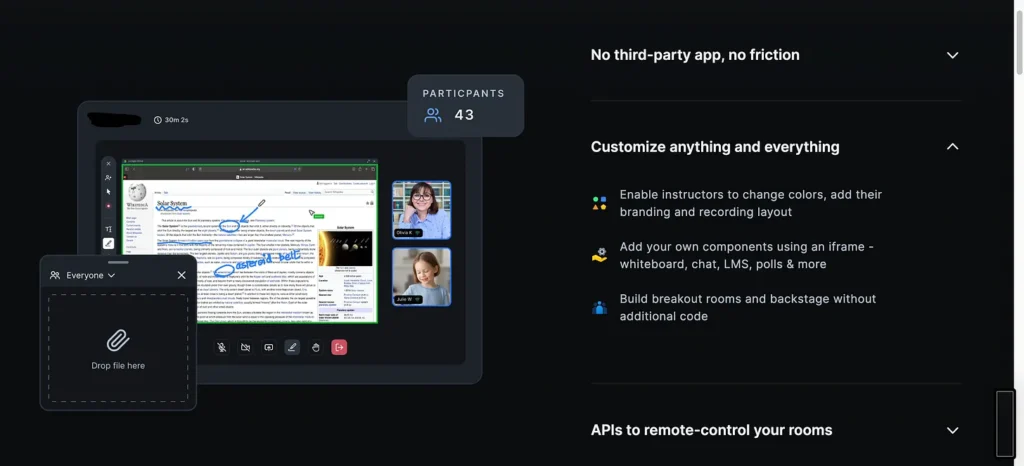Click the screen share icon
This screenshot has height=466, width=1024.
(268, 347)
